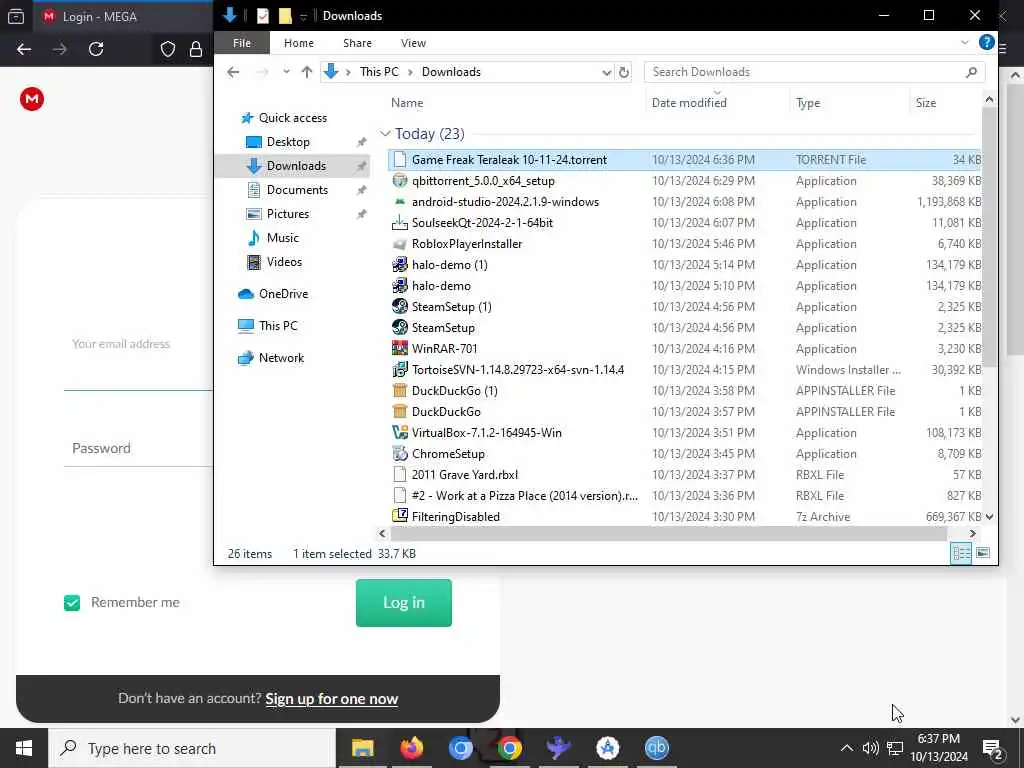Open the Share ribbon tab
This screenshot has width=1024, height=768.
click(x=357, y=42)
